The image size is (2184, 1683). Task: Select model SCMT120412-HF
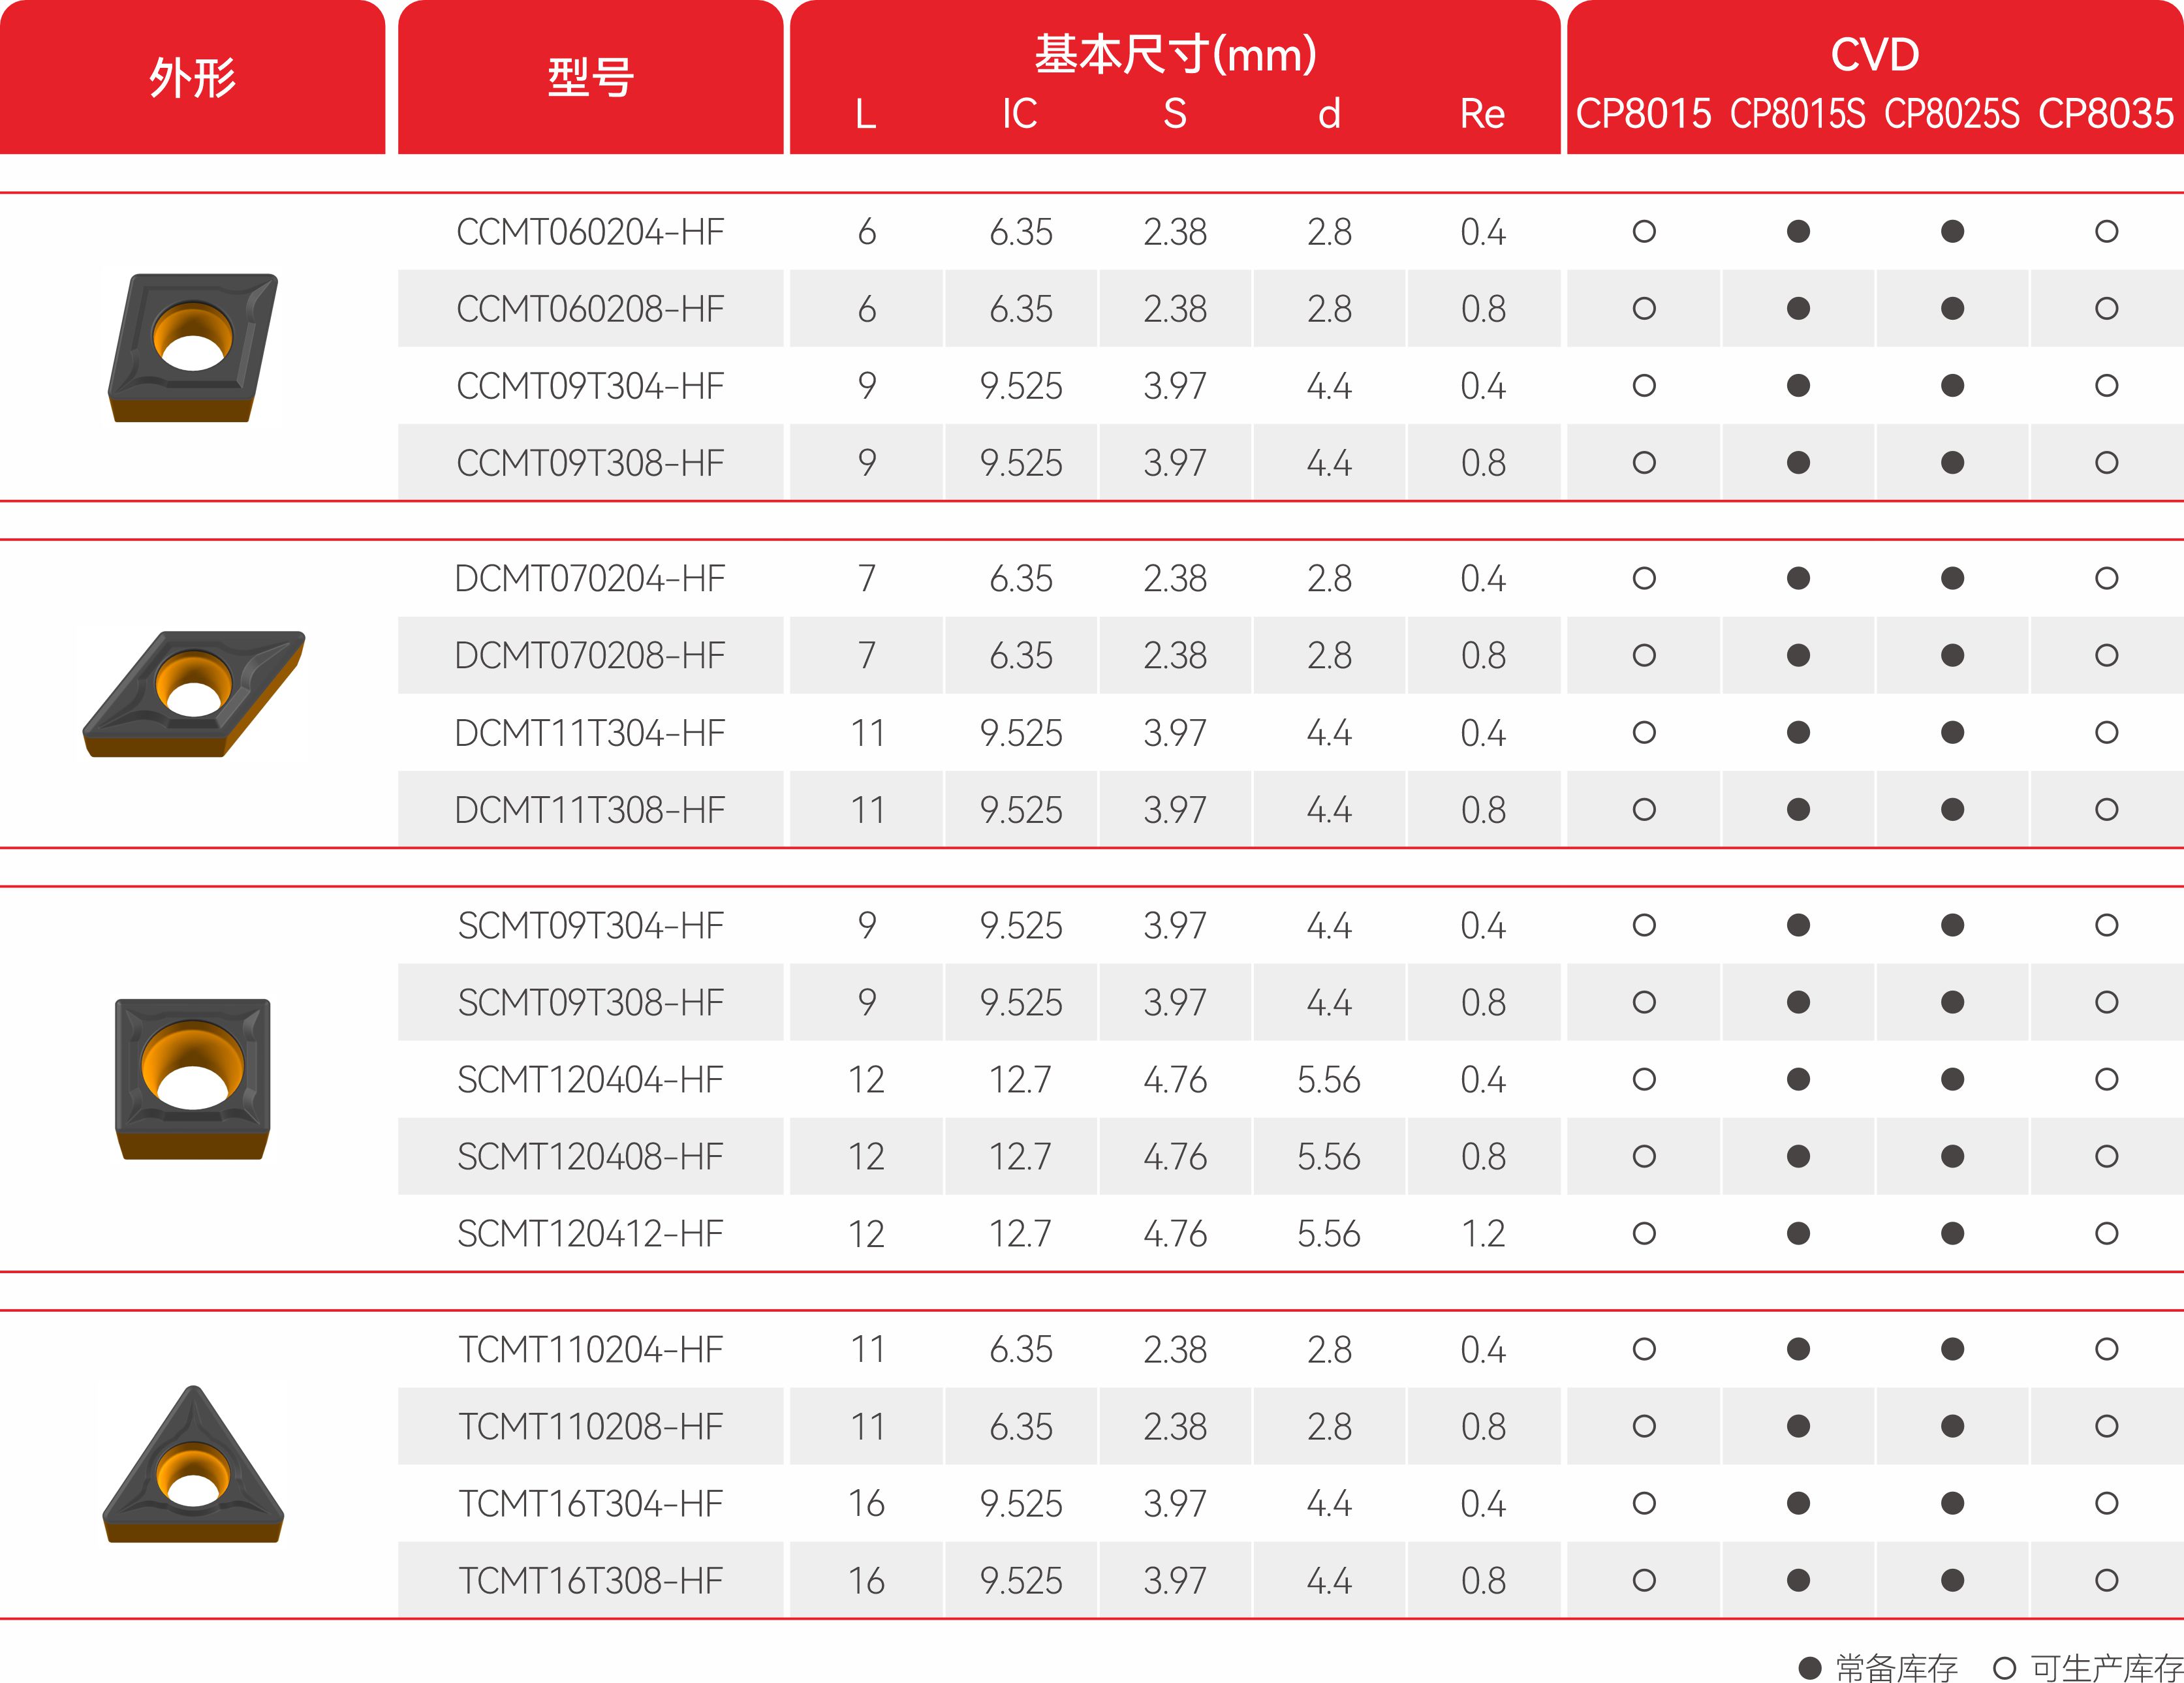590,1233
